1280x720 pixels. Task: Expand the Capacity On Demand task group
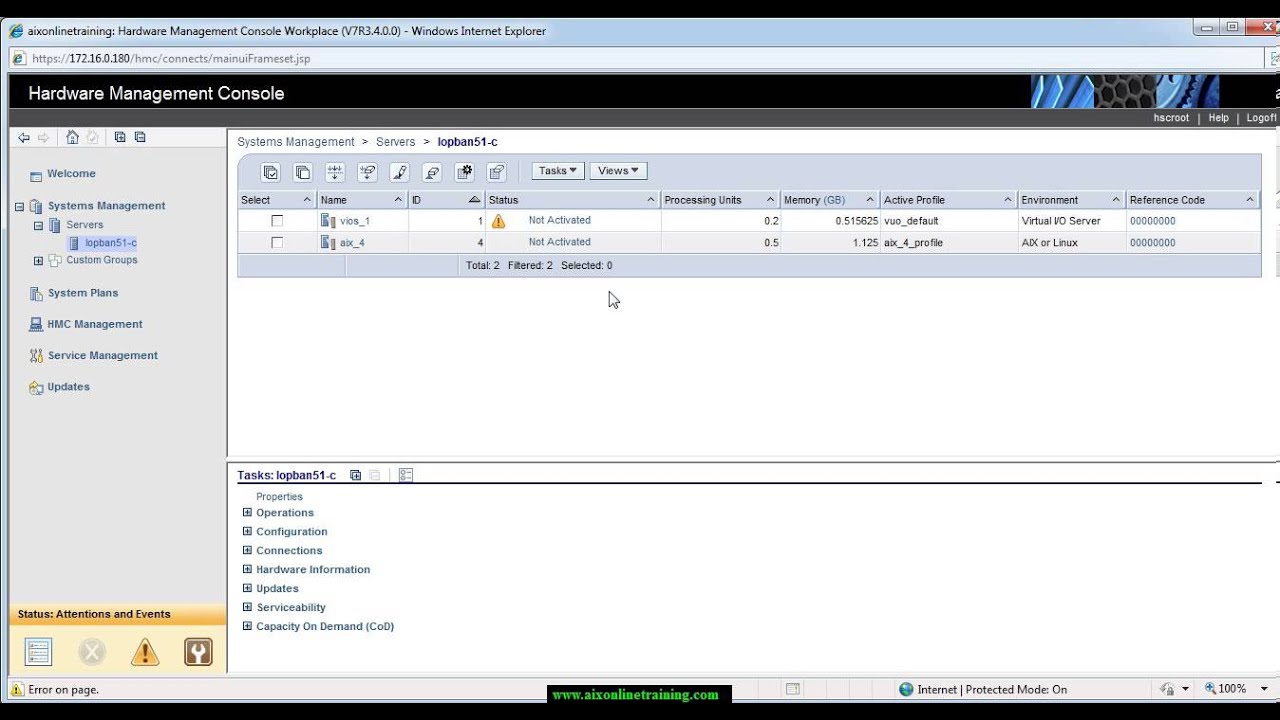(x=247, y=626)
